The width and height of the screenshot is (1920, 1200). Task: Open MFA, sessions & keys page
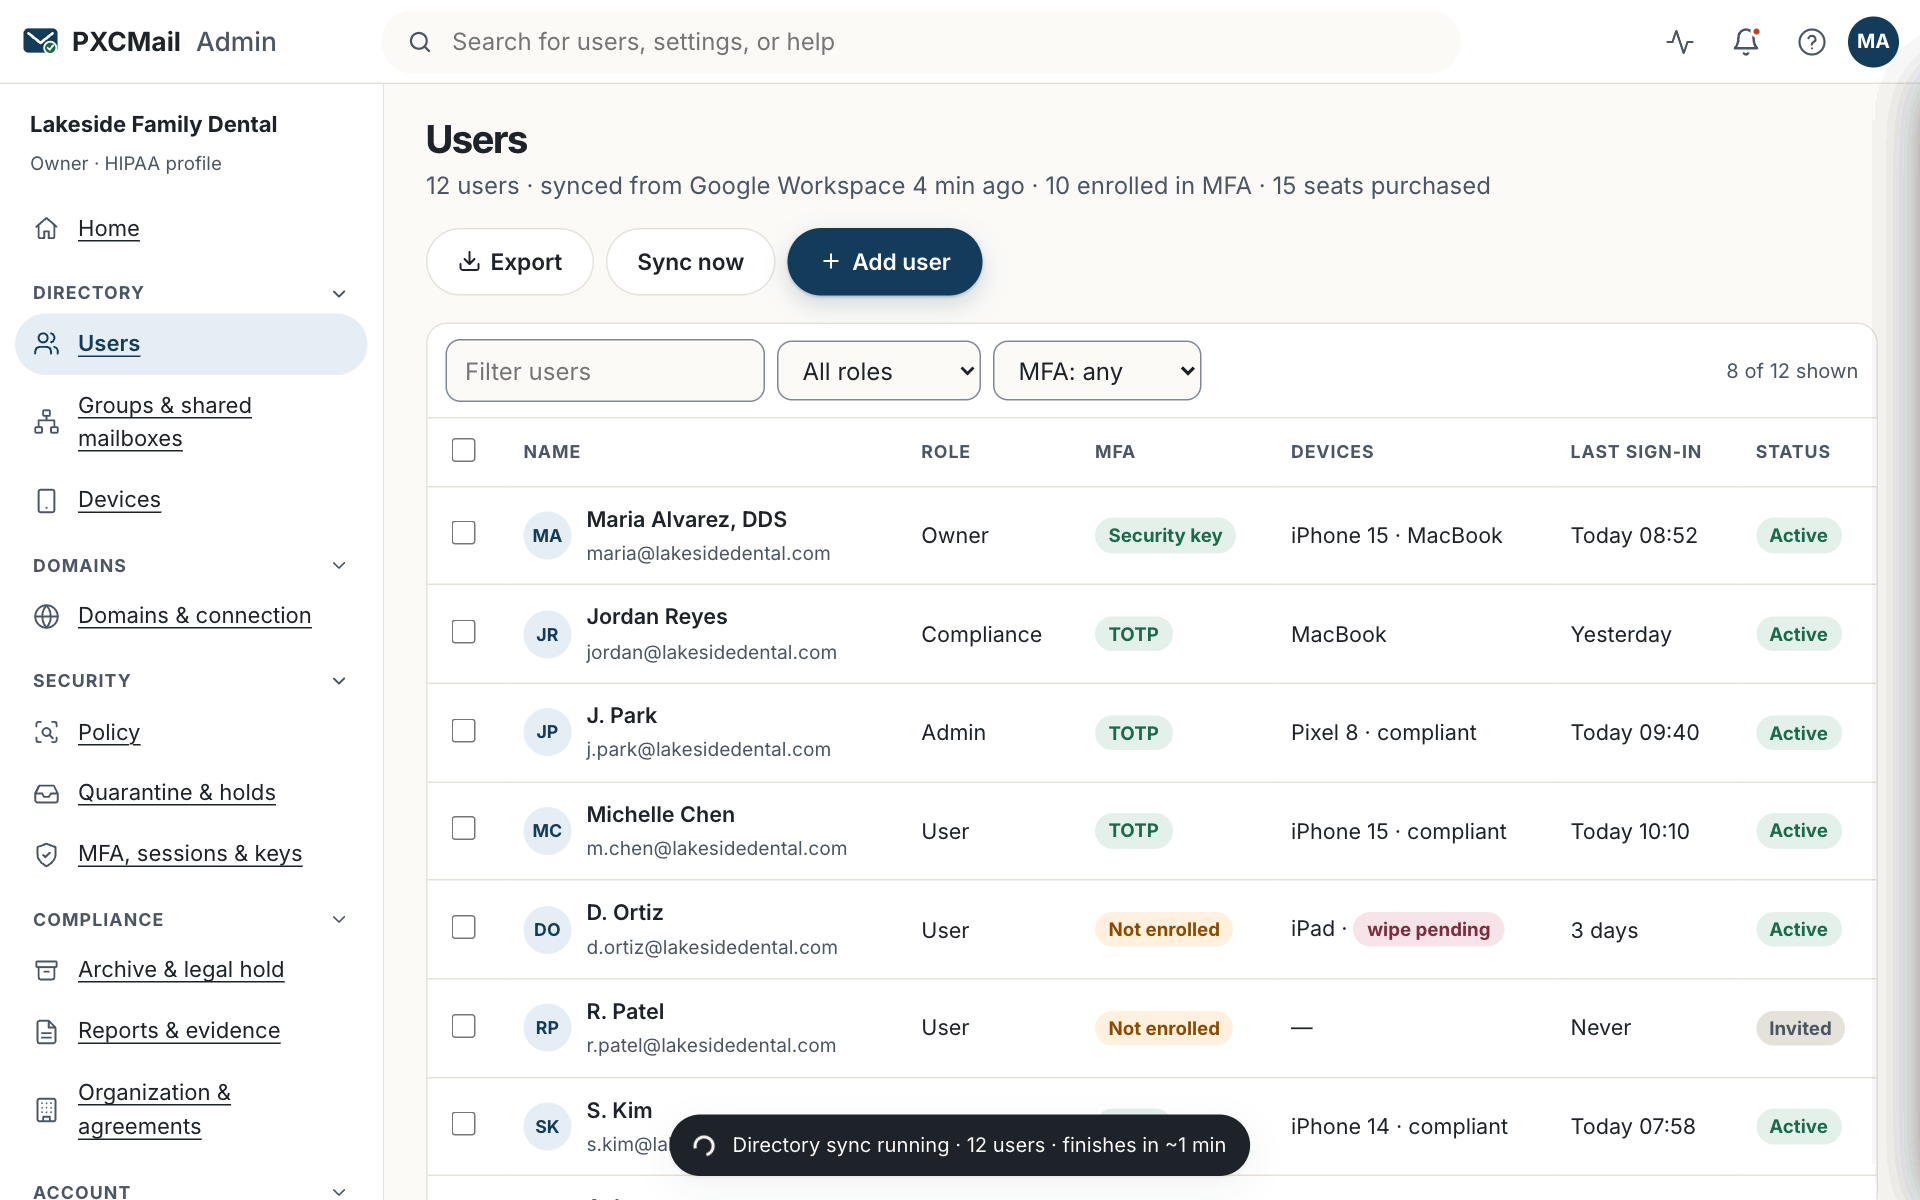190,854
